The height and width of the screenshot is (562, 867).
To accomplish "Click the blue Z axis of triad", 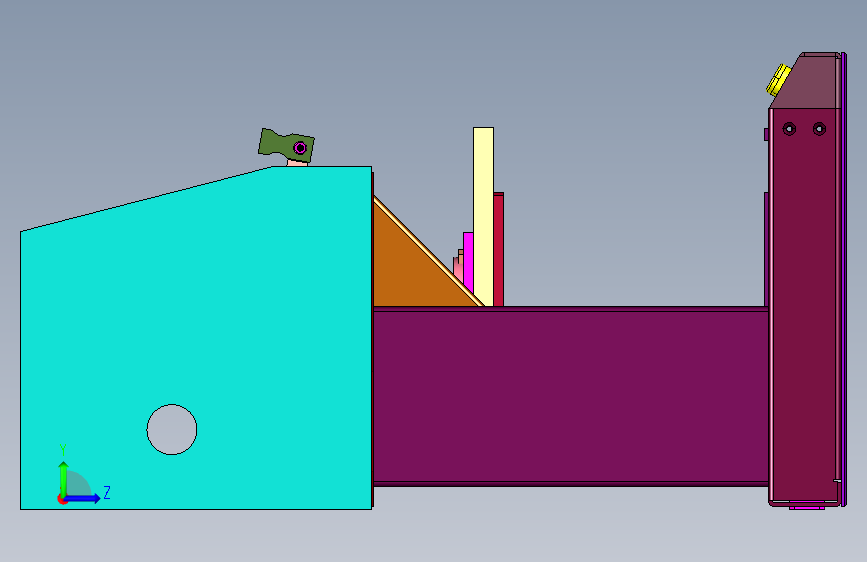I will [x=83, y=498].
